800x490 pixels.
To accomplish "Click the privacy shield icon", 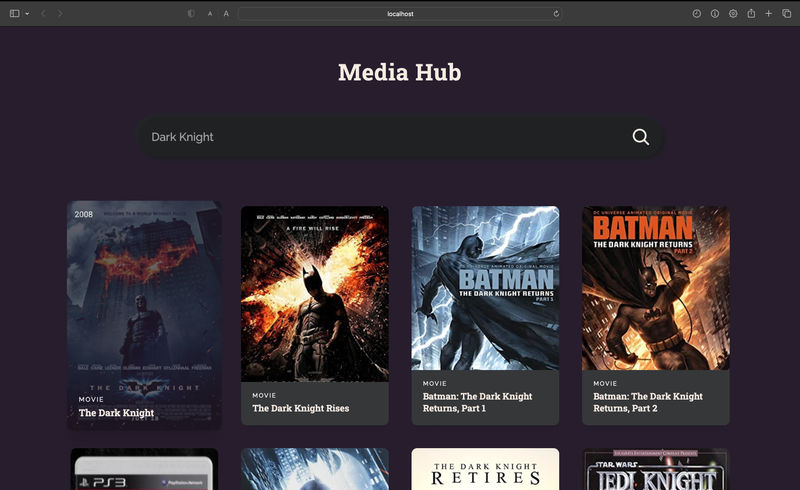I will (191, 13).
